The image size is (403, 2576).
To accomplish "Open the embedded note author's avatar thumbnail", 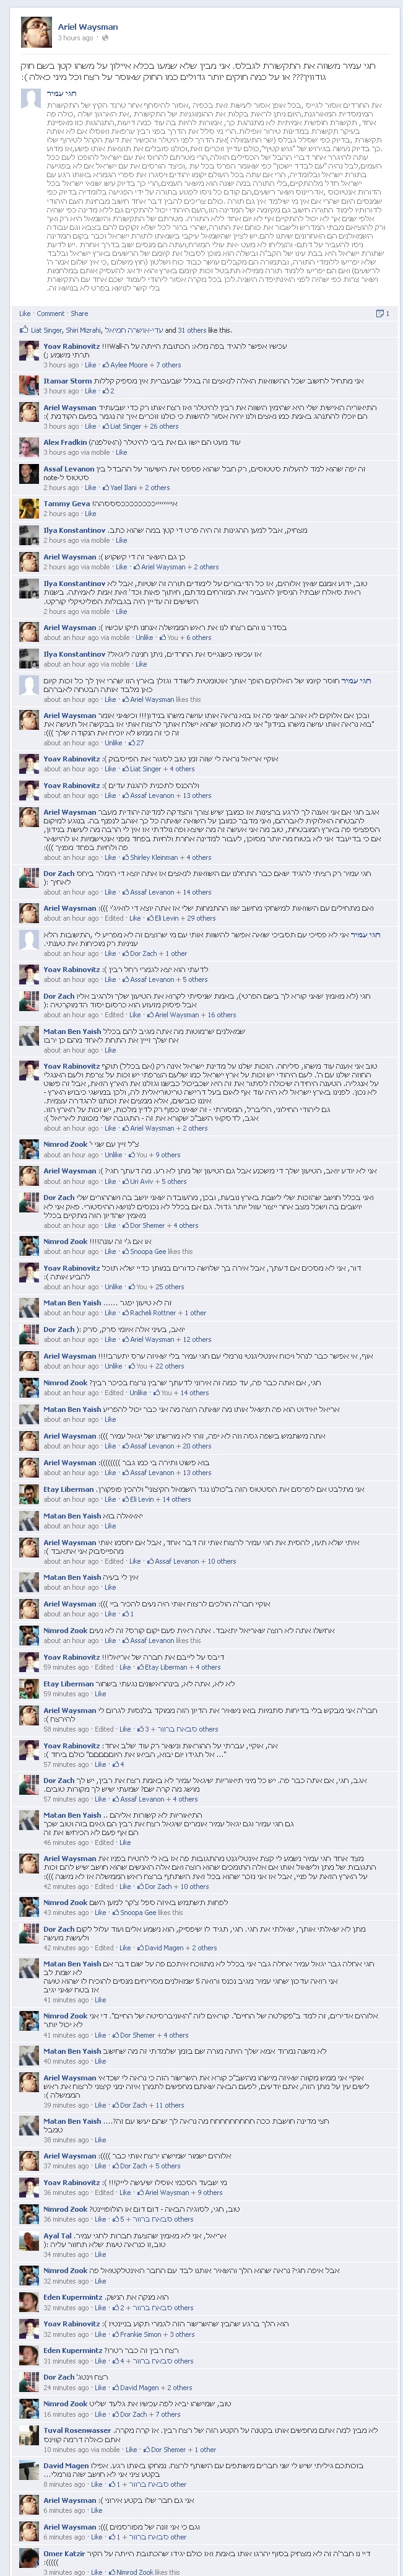I will point(30,97).
